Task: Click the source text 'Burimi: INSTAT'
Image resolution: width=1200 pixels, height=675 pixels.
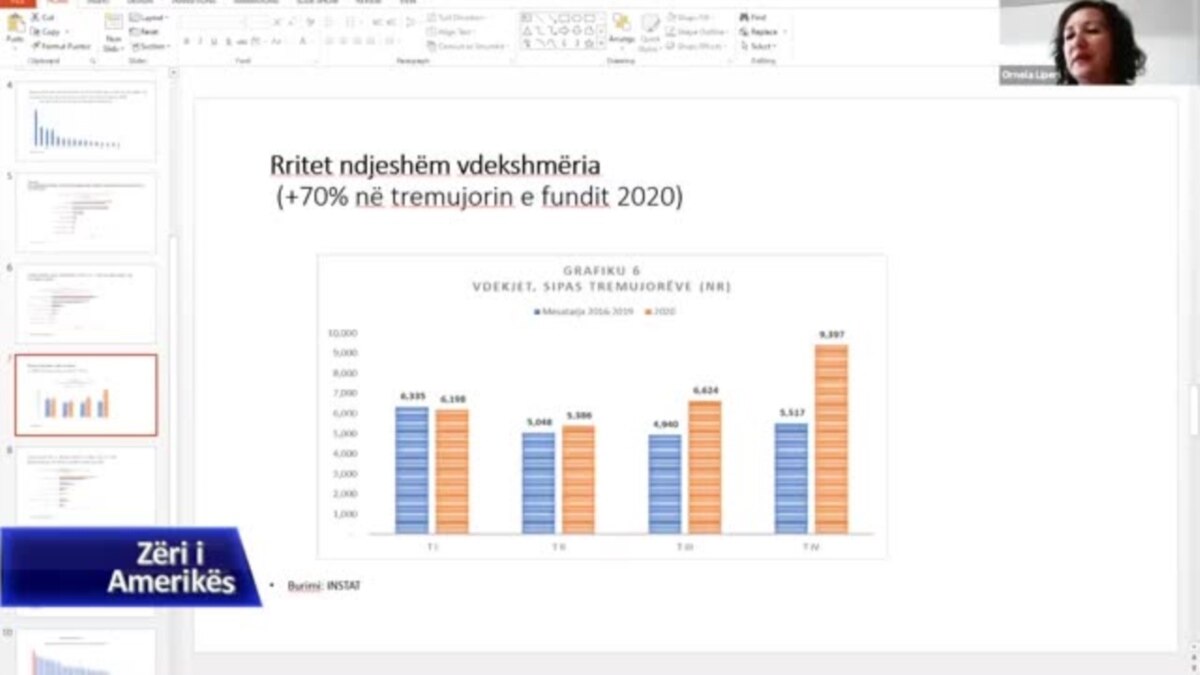Action: [323, 585]
